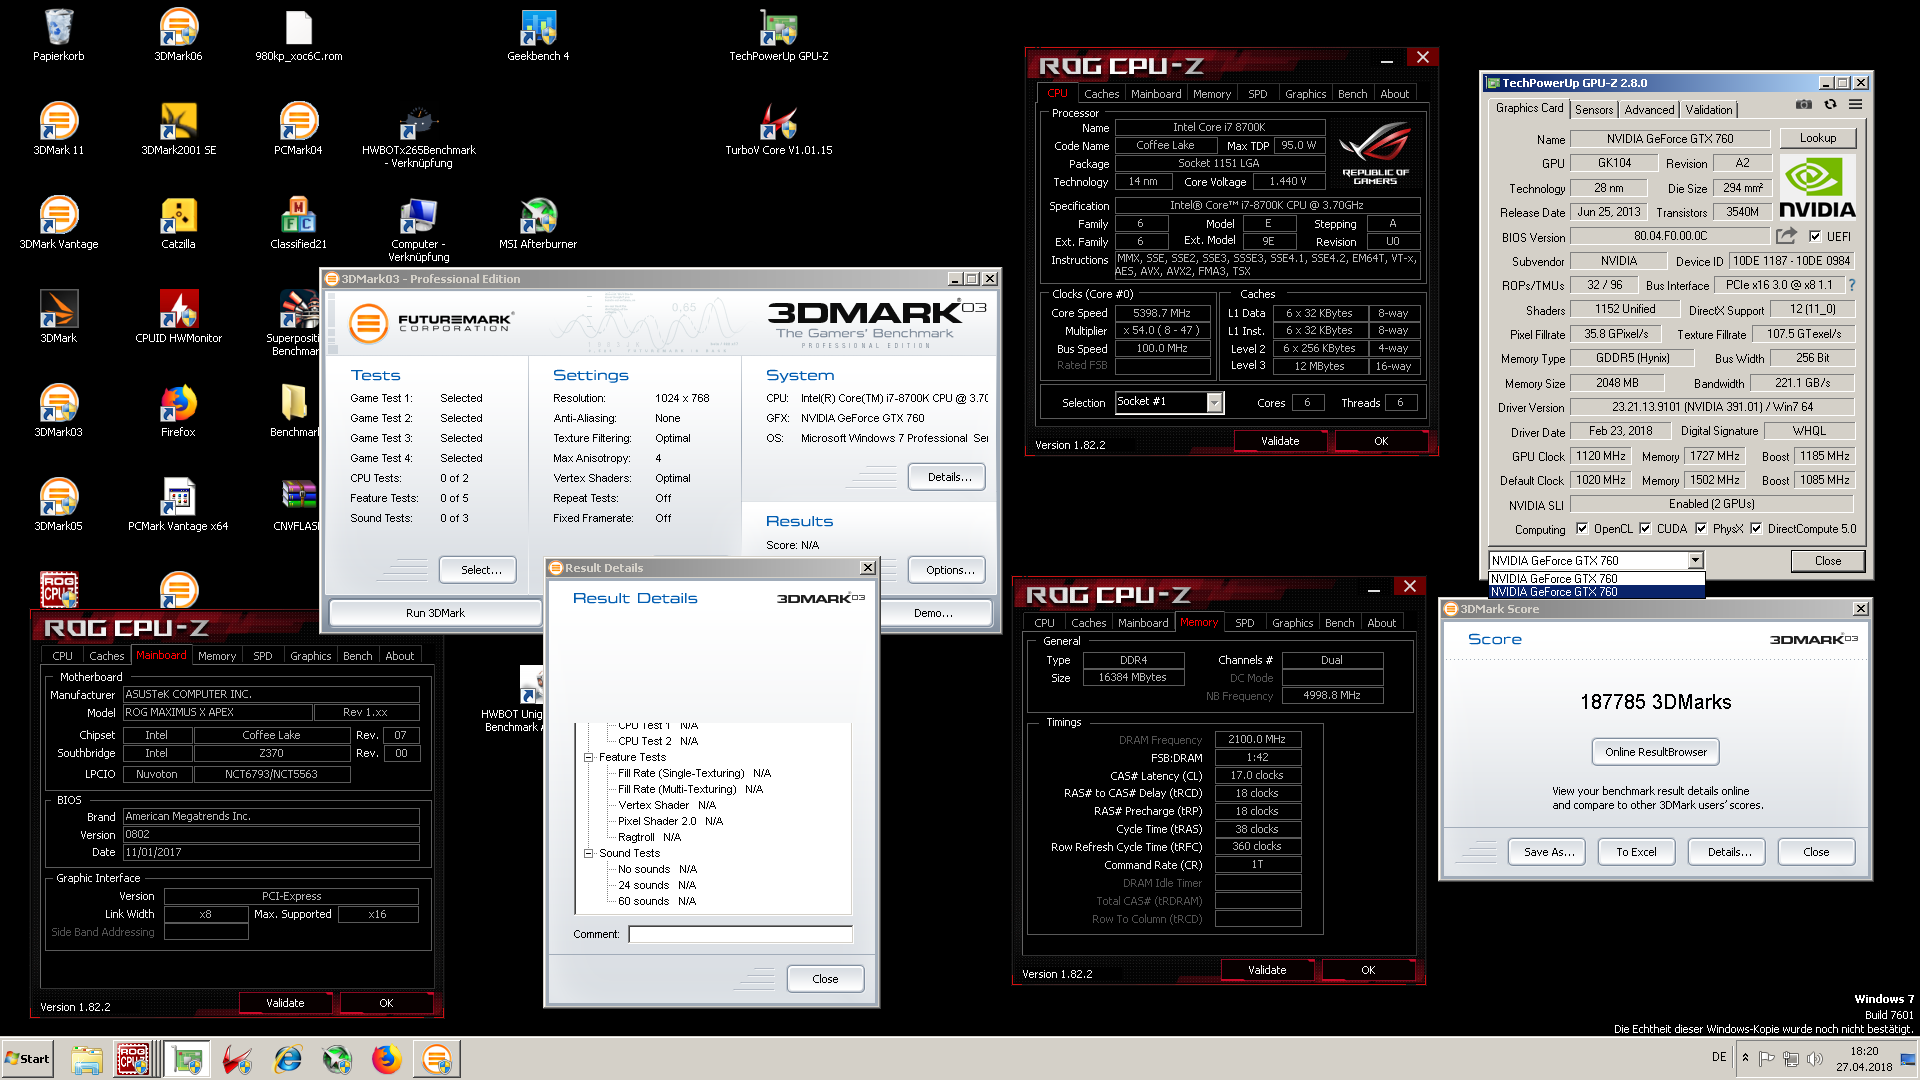Toggle the PhysX checkbox

tap(1701, 529)
